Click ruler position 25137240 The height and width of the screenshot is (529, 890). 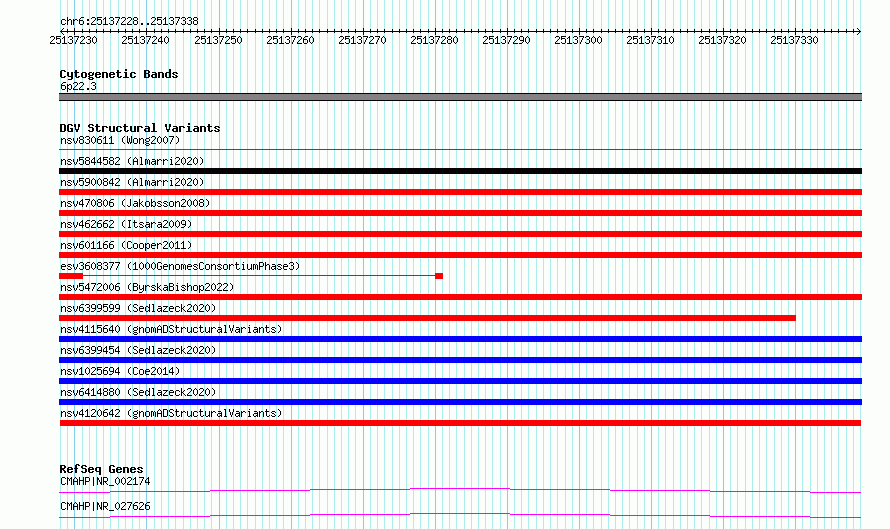click(x=145, y=40)
